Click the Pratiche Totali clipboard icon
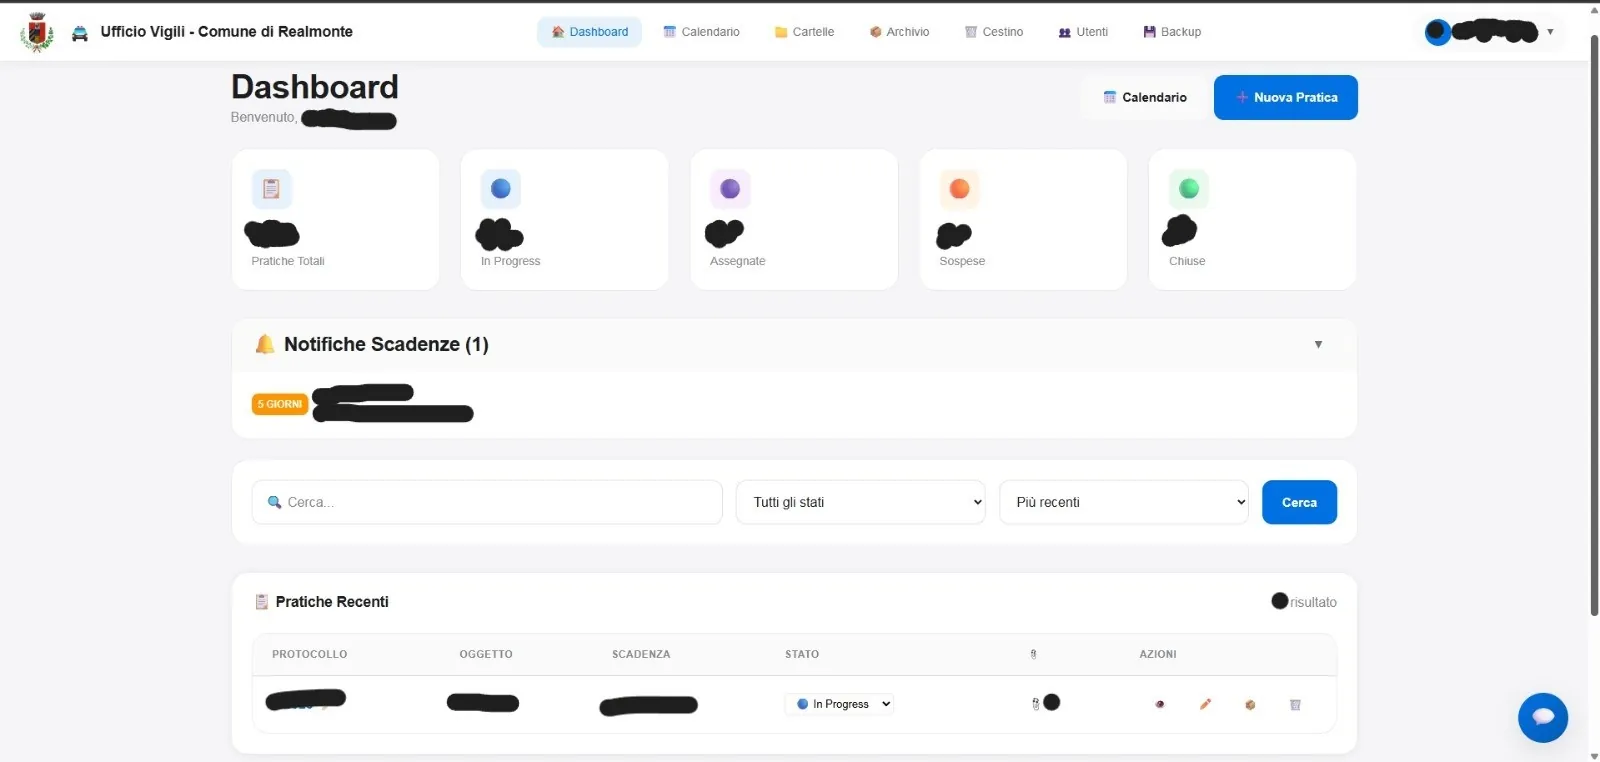 [x=271, y=188]
